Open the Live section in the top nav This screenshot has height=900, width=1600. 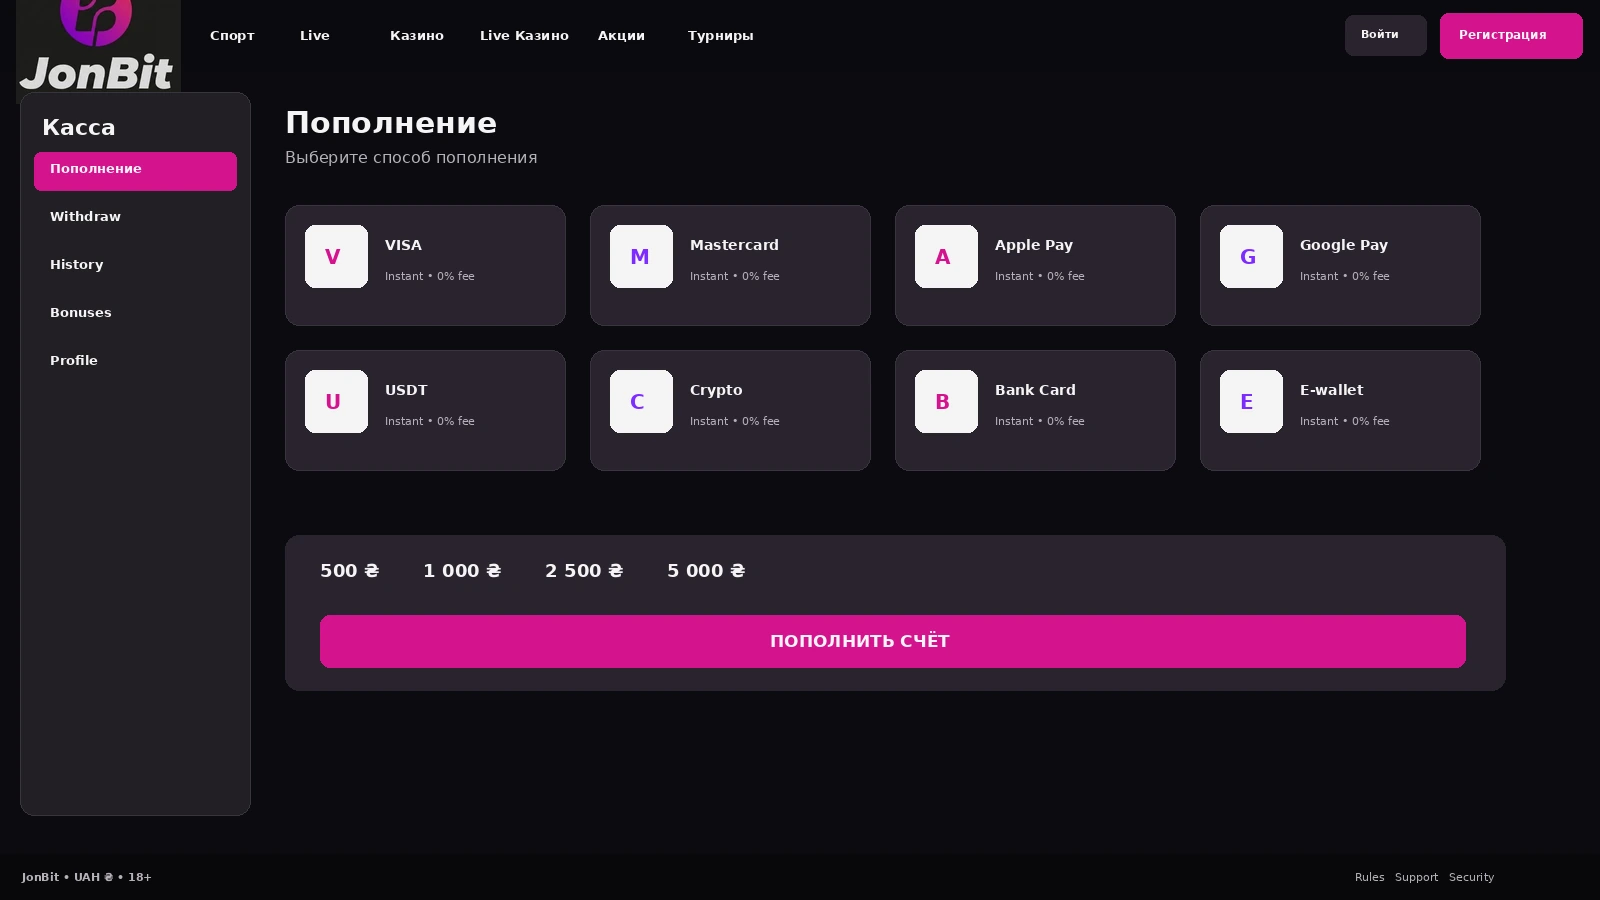click(x=315, y=36)
